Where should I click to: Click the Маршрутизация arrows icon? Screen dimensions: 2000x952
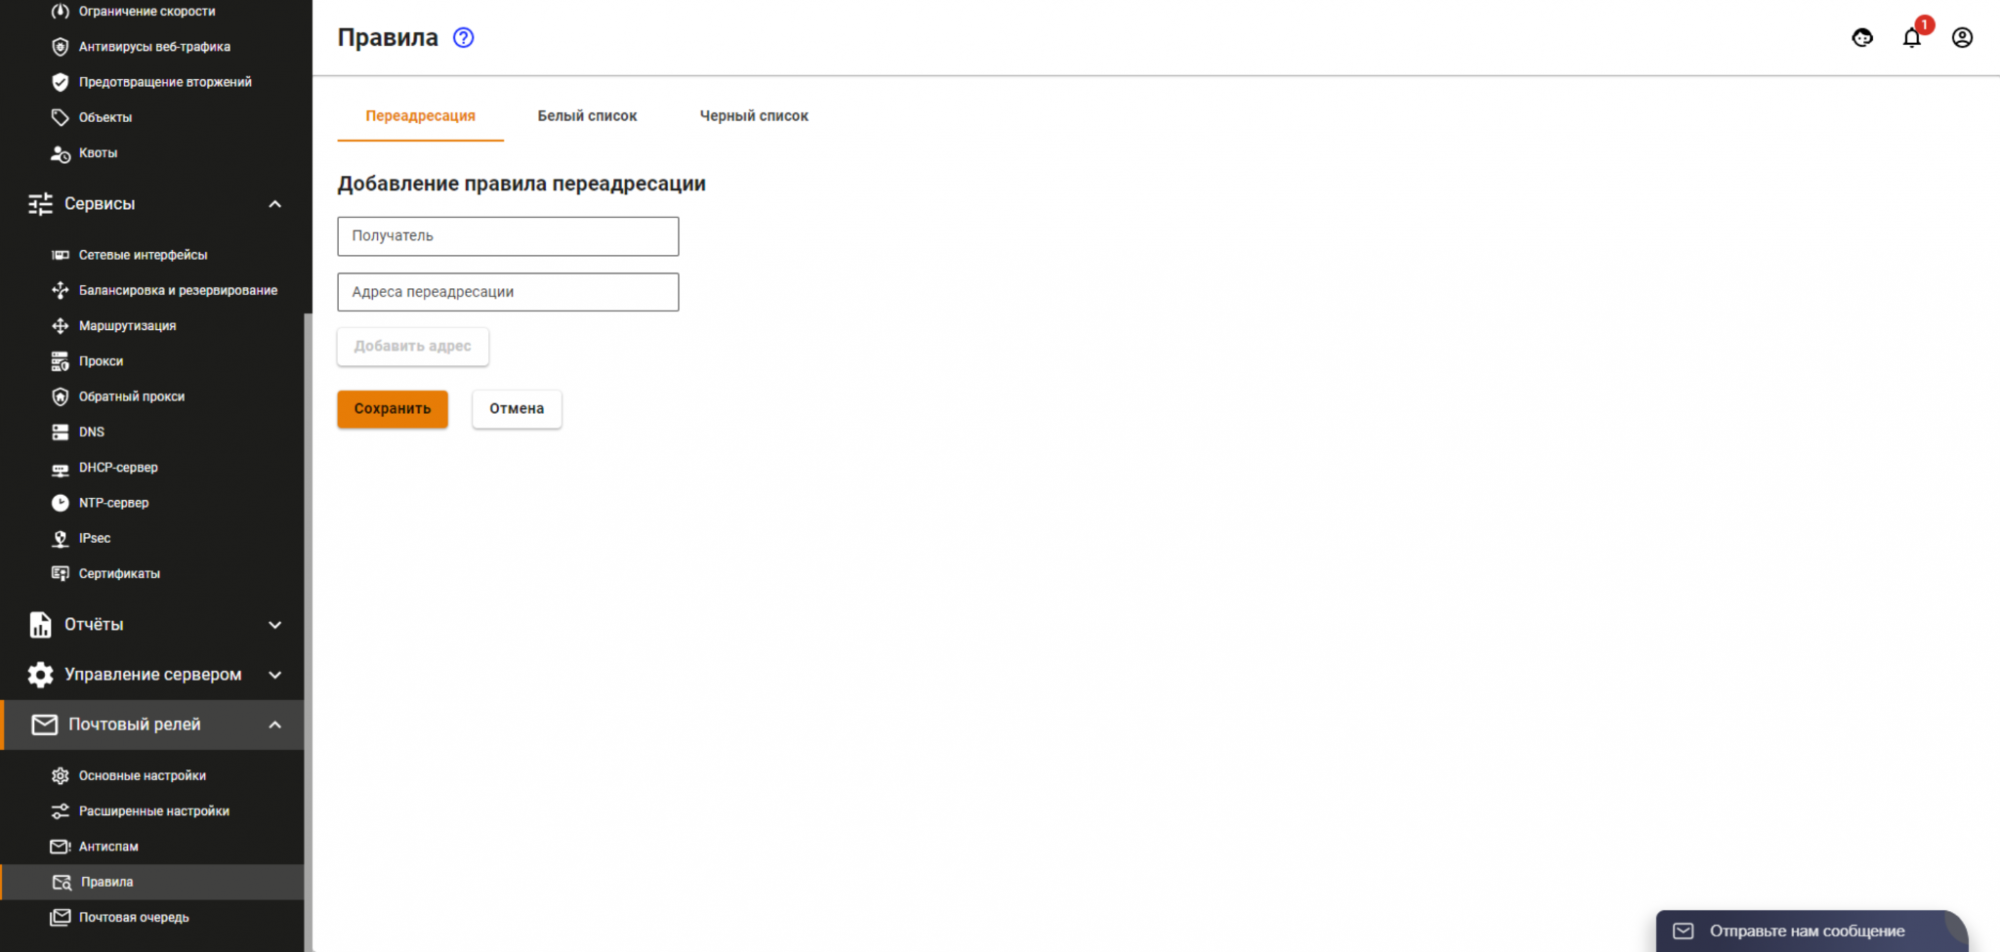tap(60, 326)
